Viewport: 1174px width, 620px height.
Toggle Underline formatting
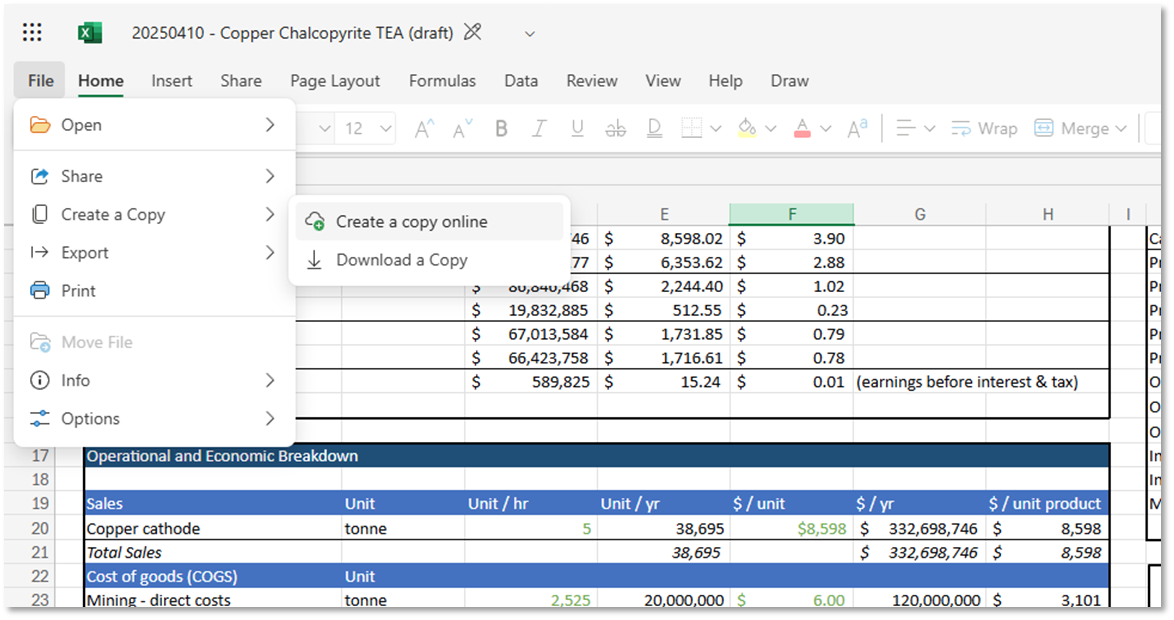[577, 129]
